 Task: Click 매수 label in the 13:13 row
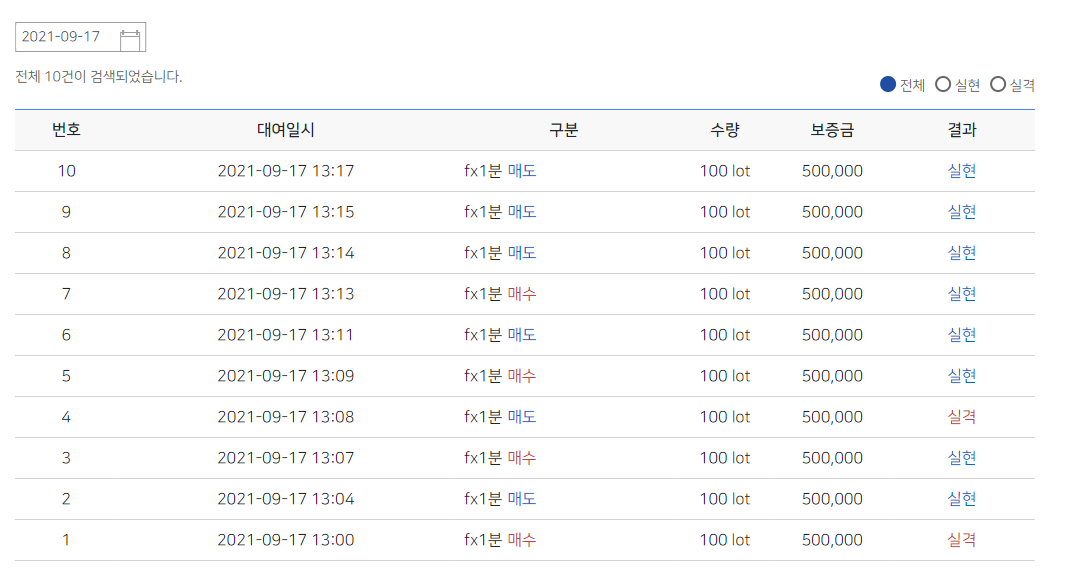[521, 294]
